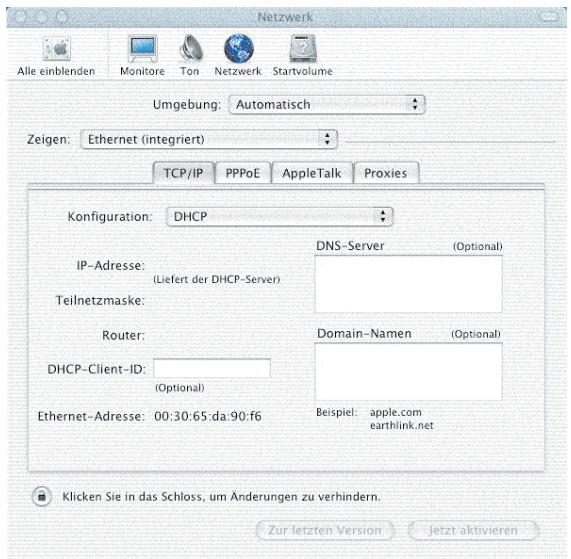Click the example text earthlink.net
The image size is (571, 559).
402,425
